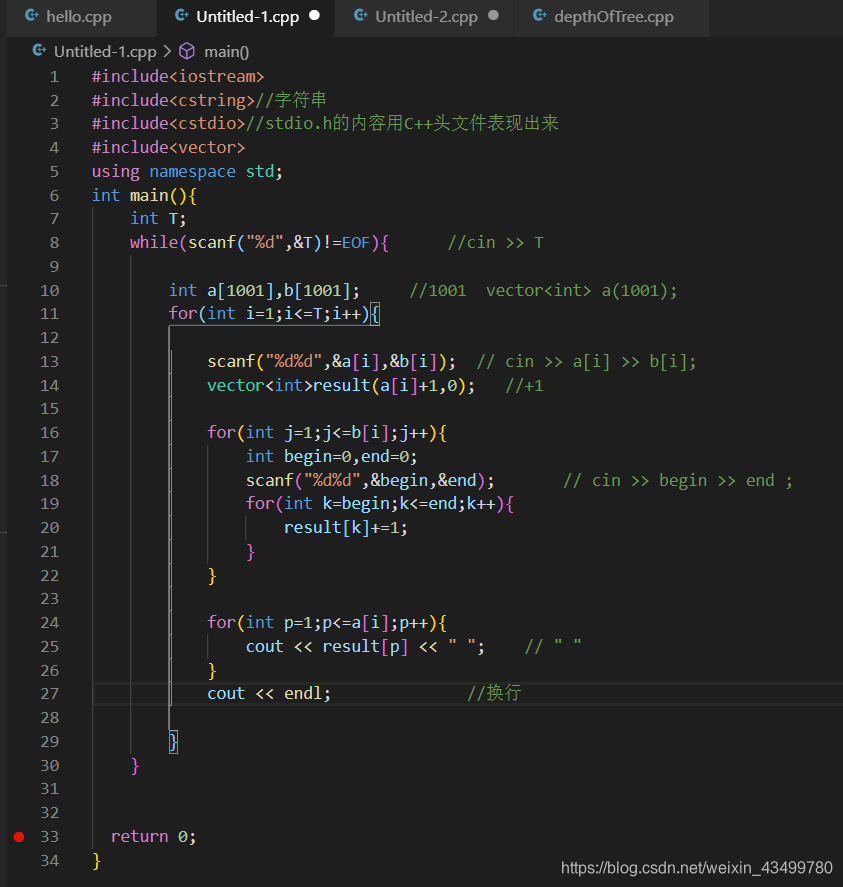
Task: Click 'cout << endl;' on line 27
Action: pos(269,694)
